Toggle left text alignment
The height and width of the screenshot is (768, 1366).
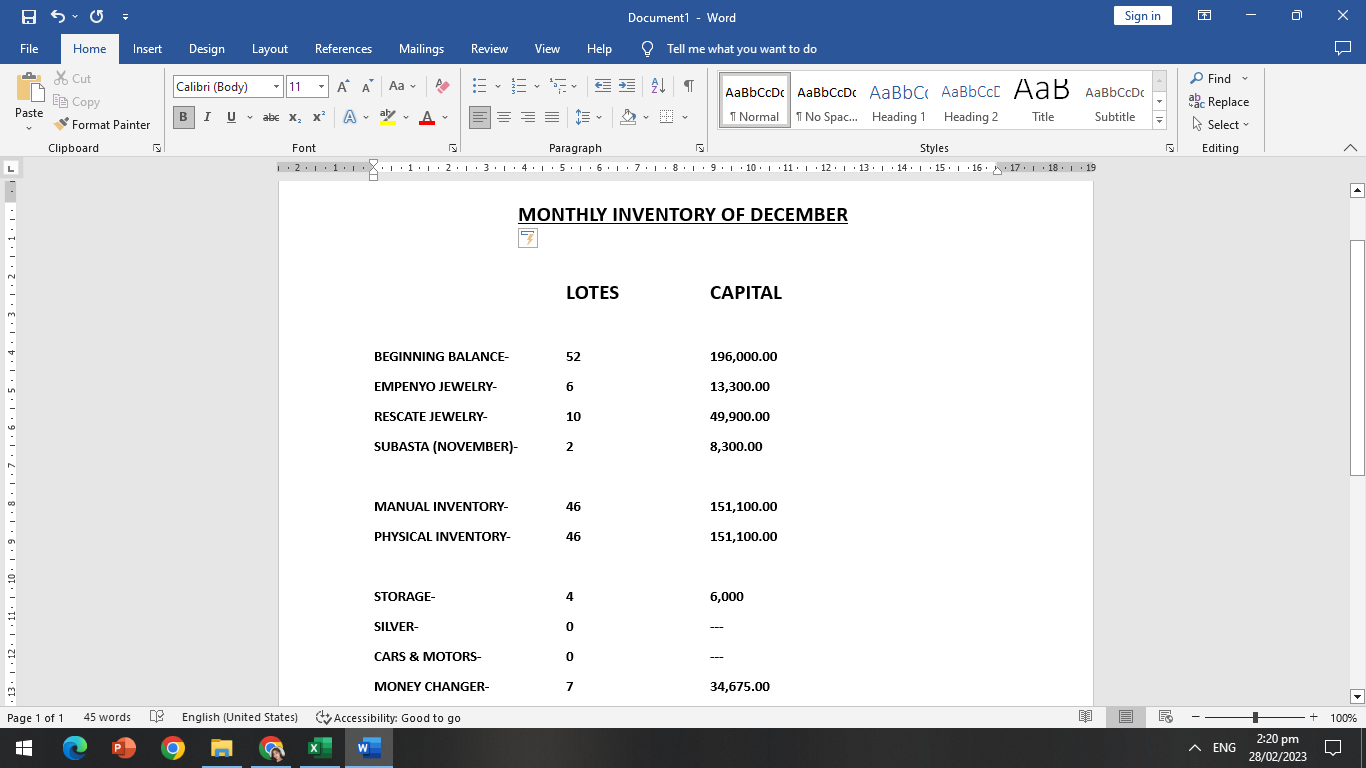point(480,117)
